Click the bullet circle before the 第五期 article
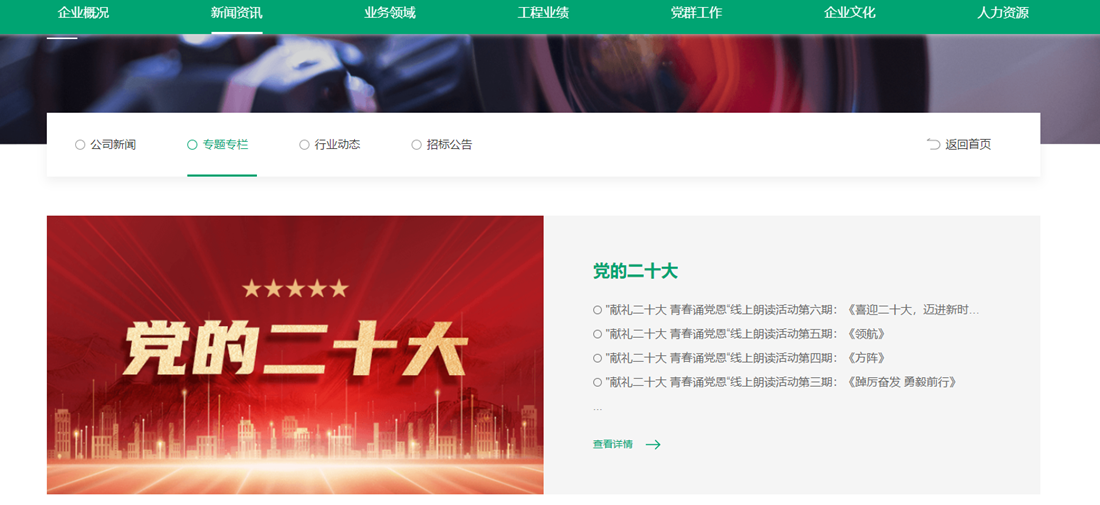 click(x=597, y=334)
